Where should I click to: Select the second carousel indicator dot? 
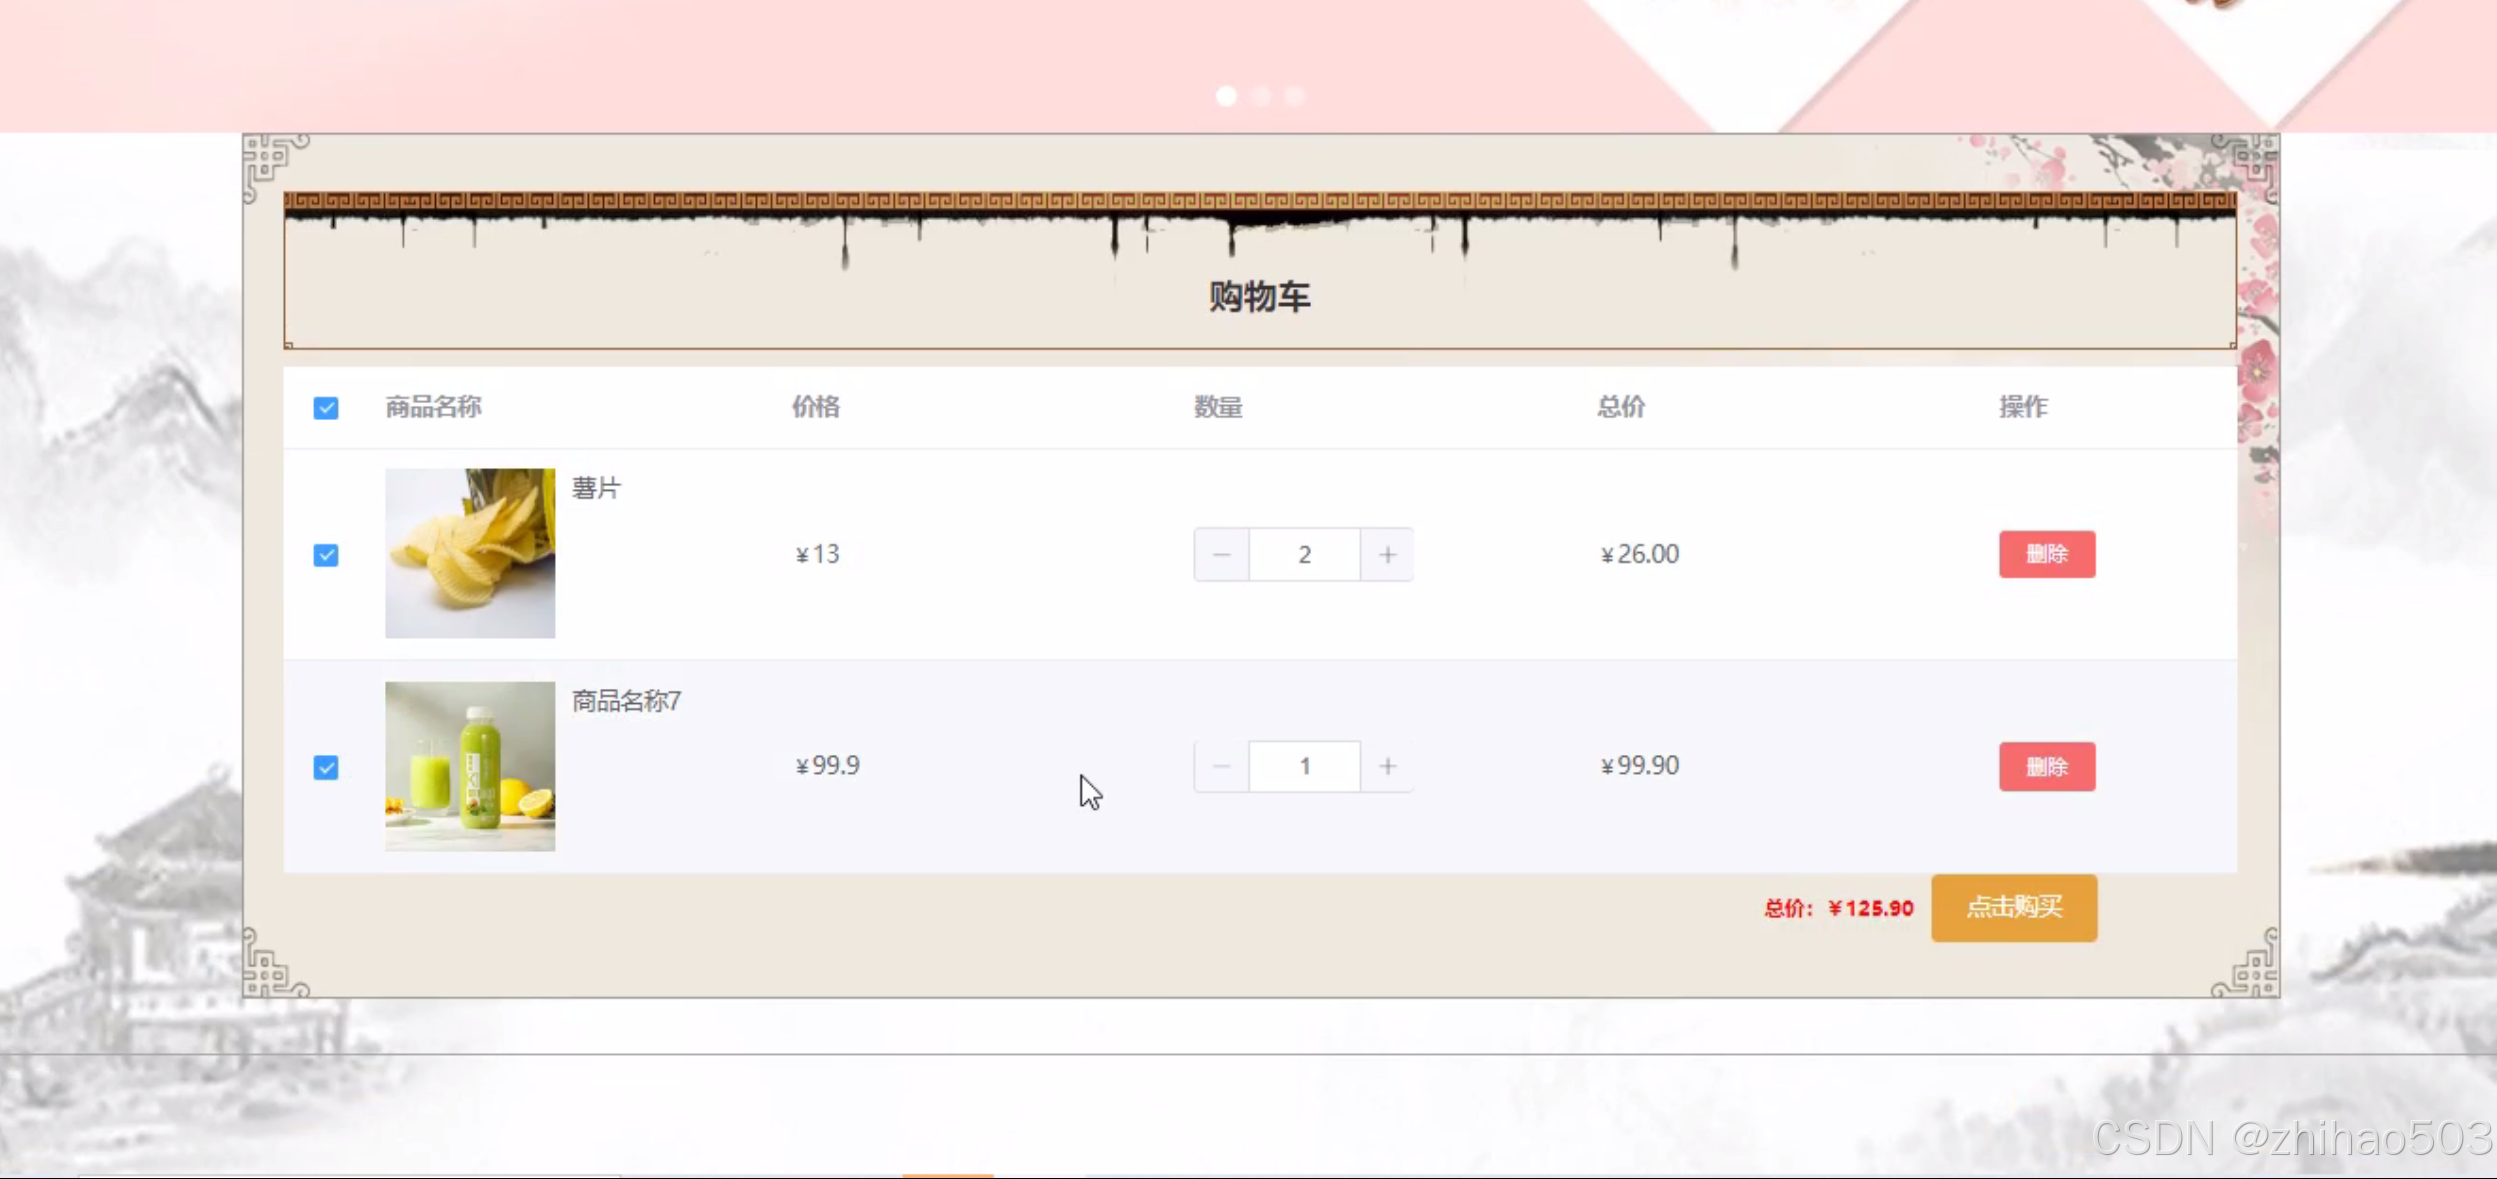coord(1261,96)
